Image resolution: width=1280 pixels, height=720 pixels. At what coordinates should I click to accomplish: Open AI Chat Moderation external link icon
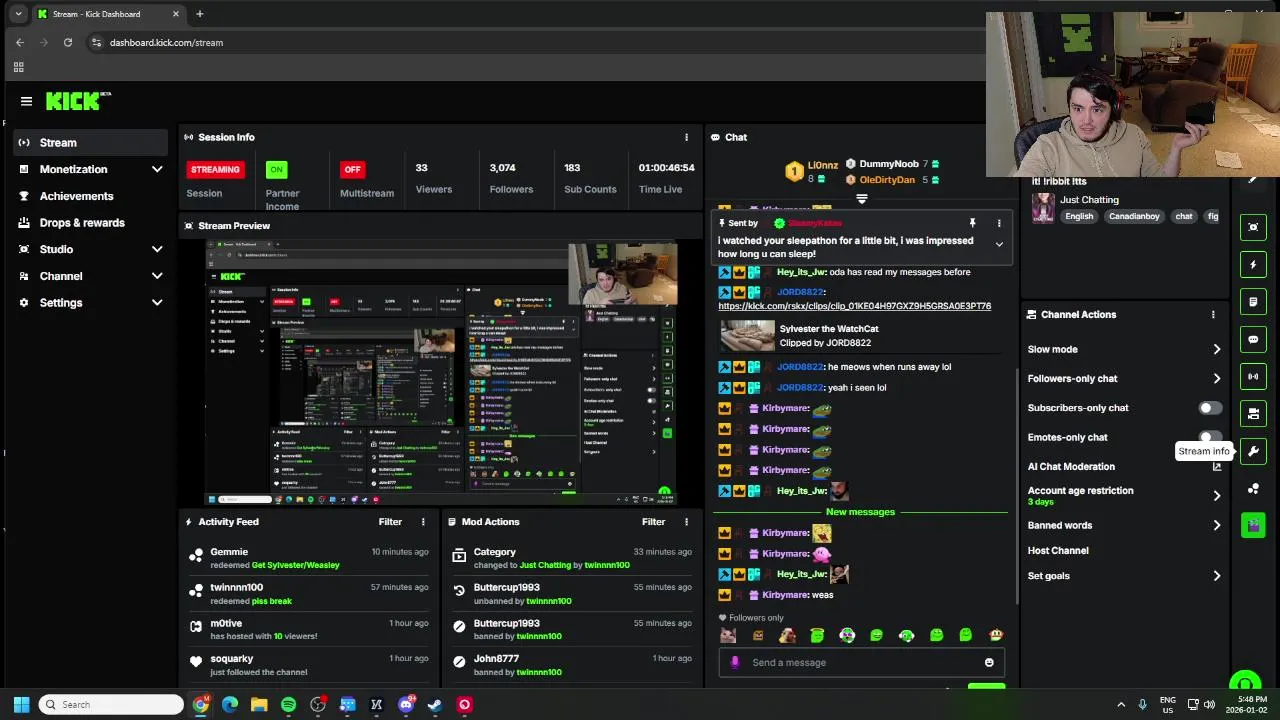1217,467
